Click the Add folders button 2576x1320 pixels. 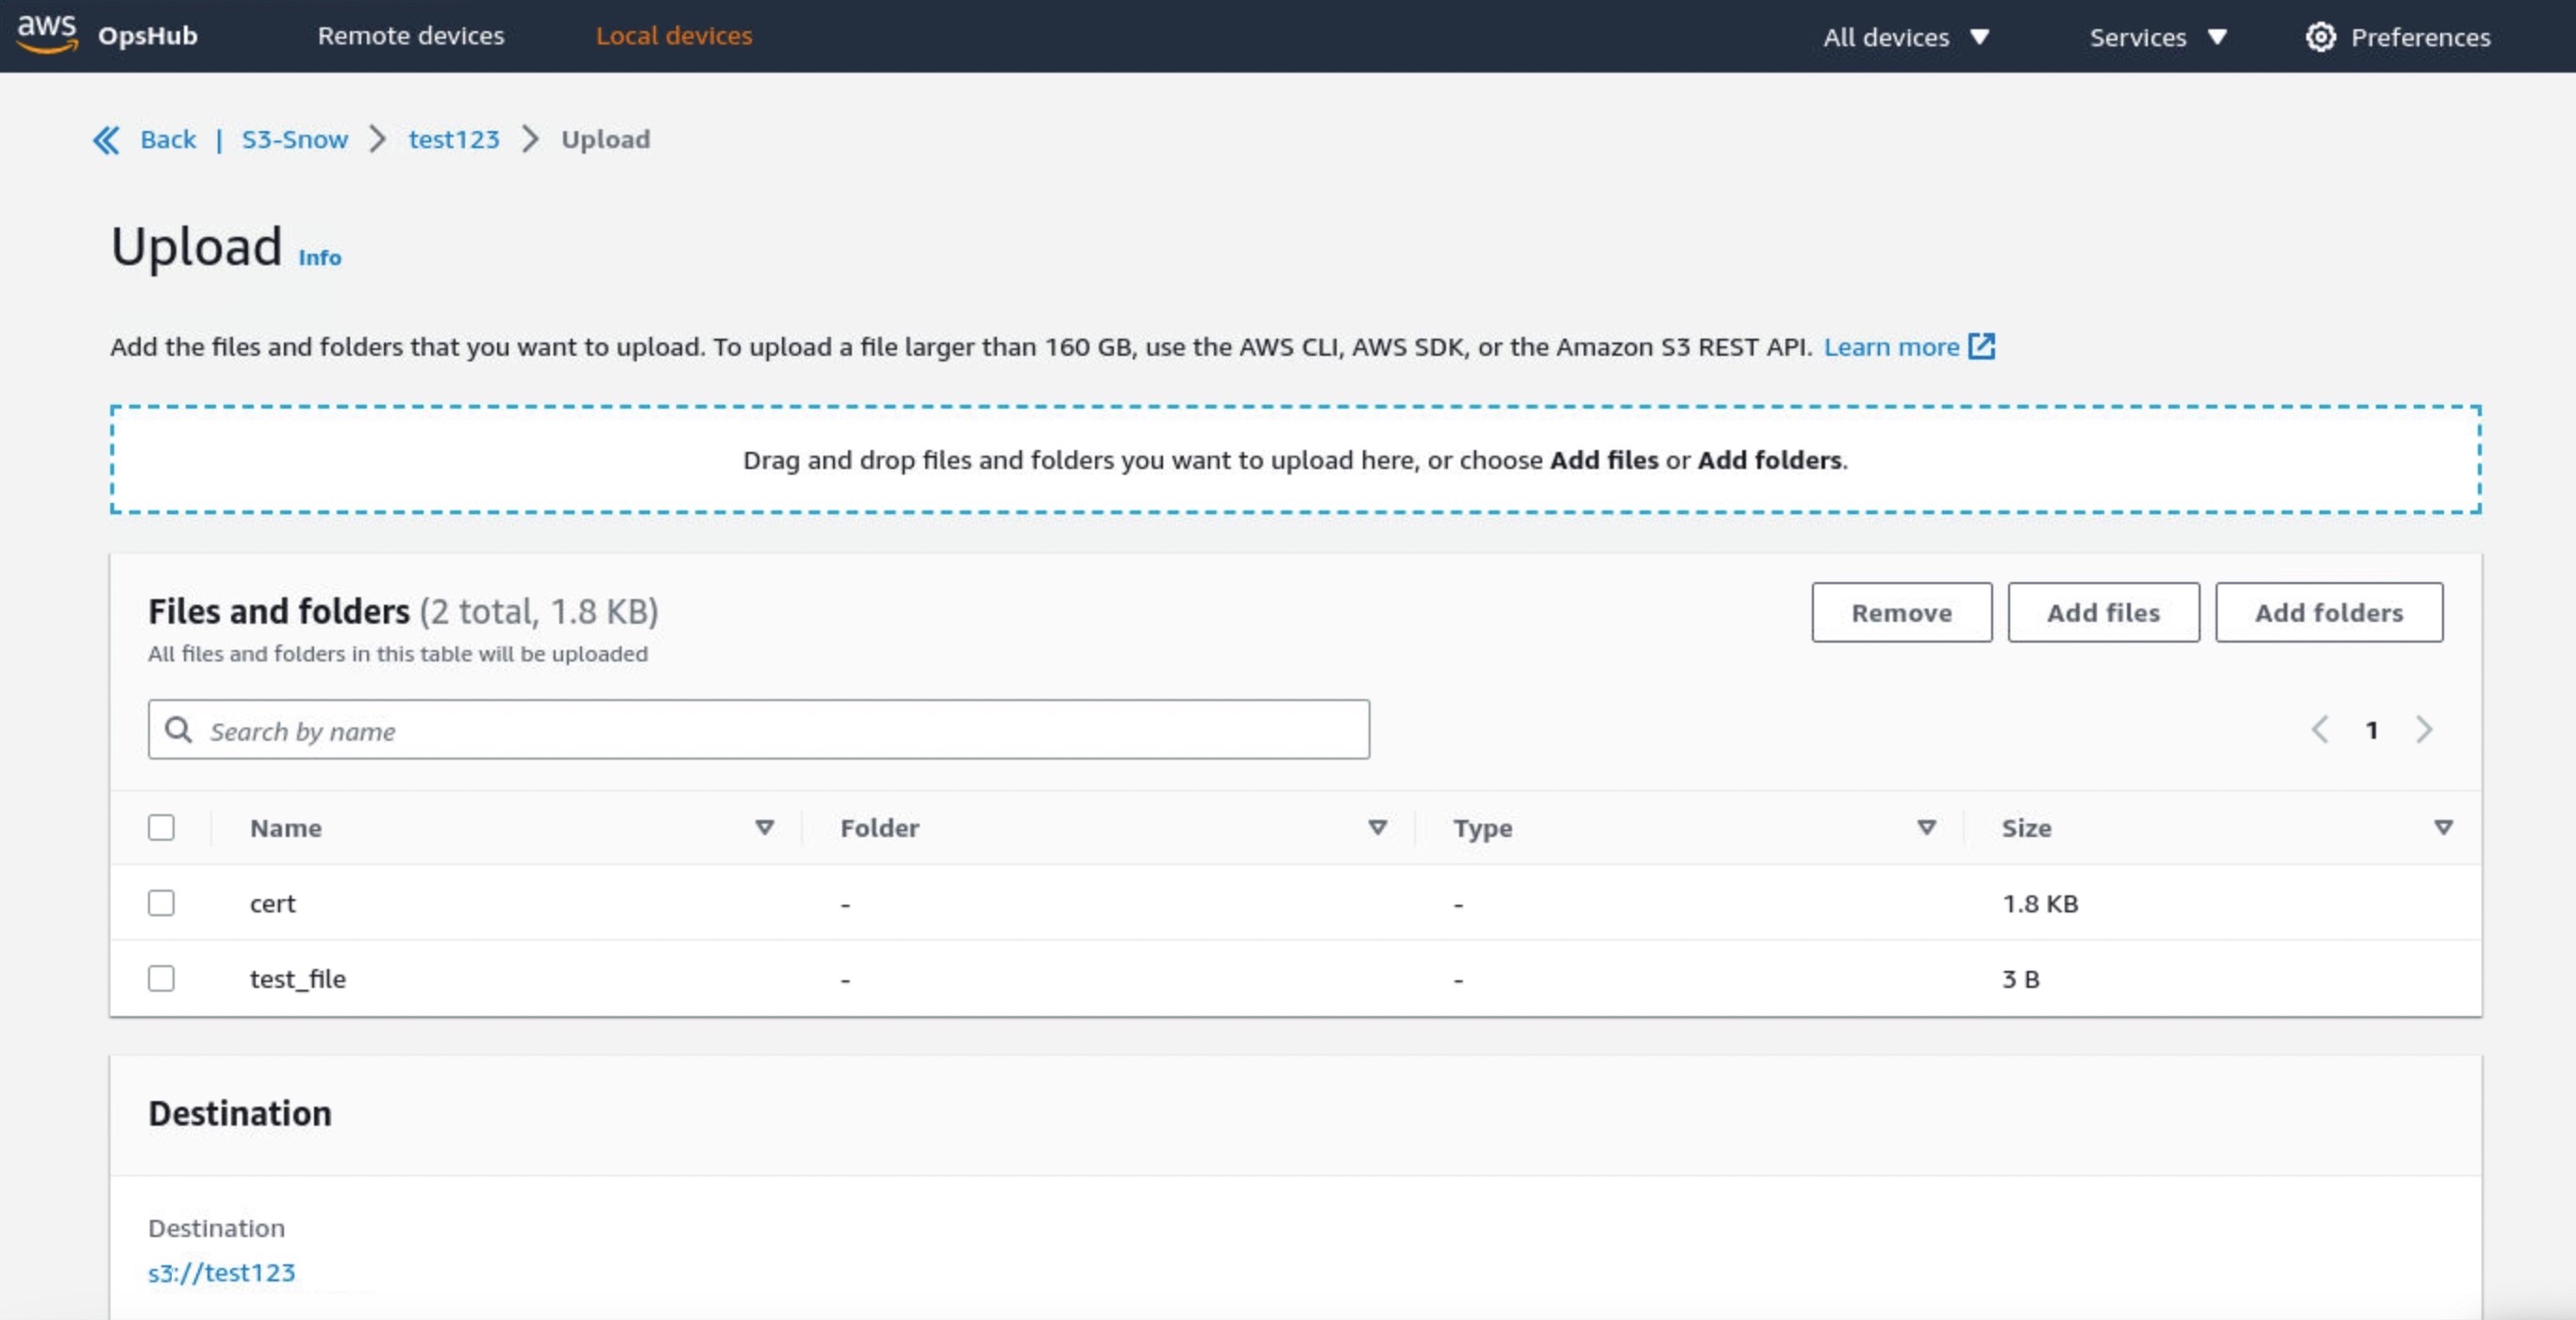coord(2328,612)
